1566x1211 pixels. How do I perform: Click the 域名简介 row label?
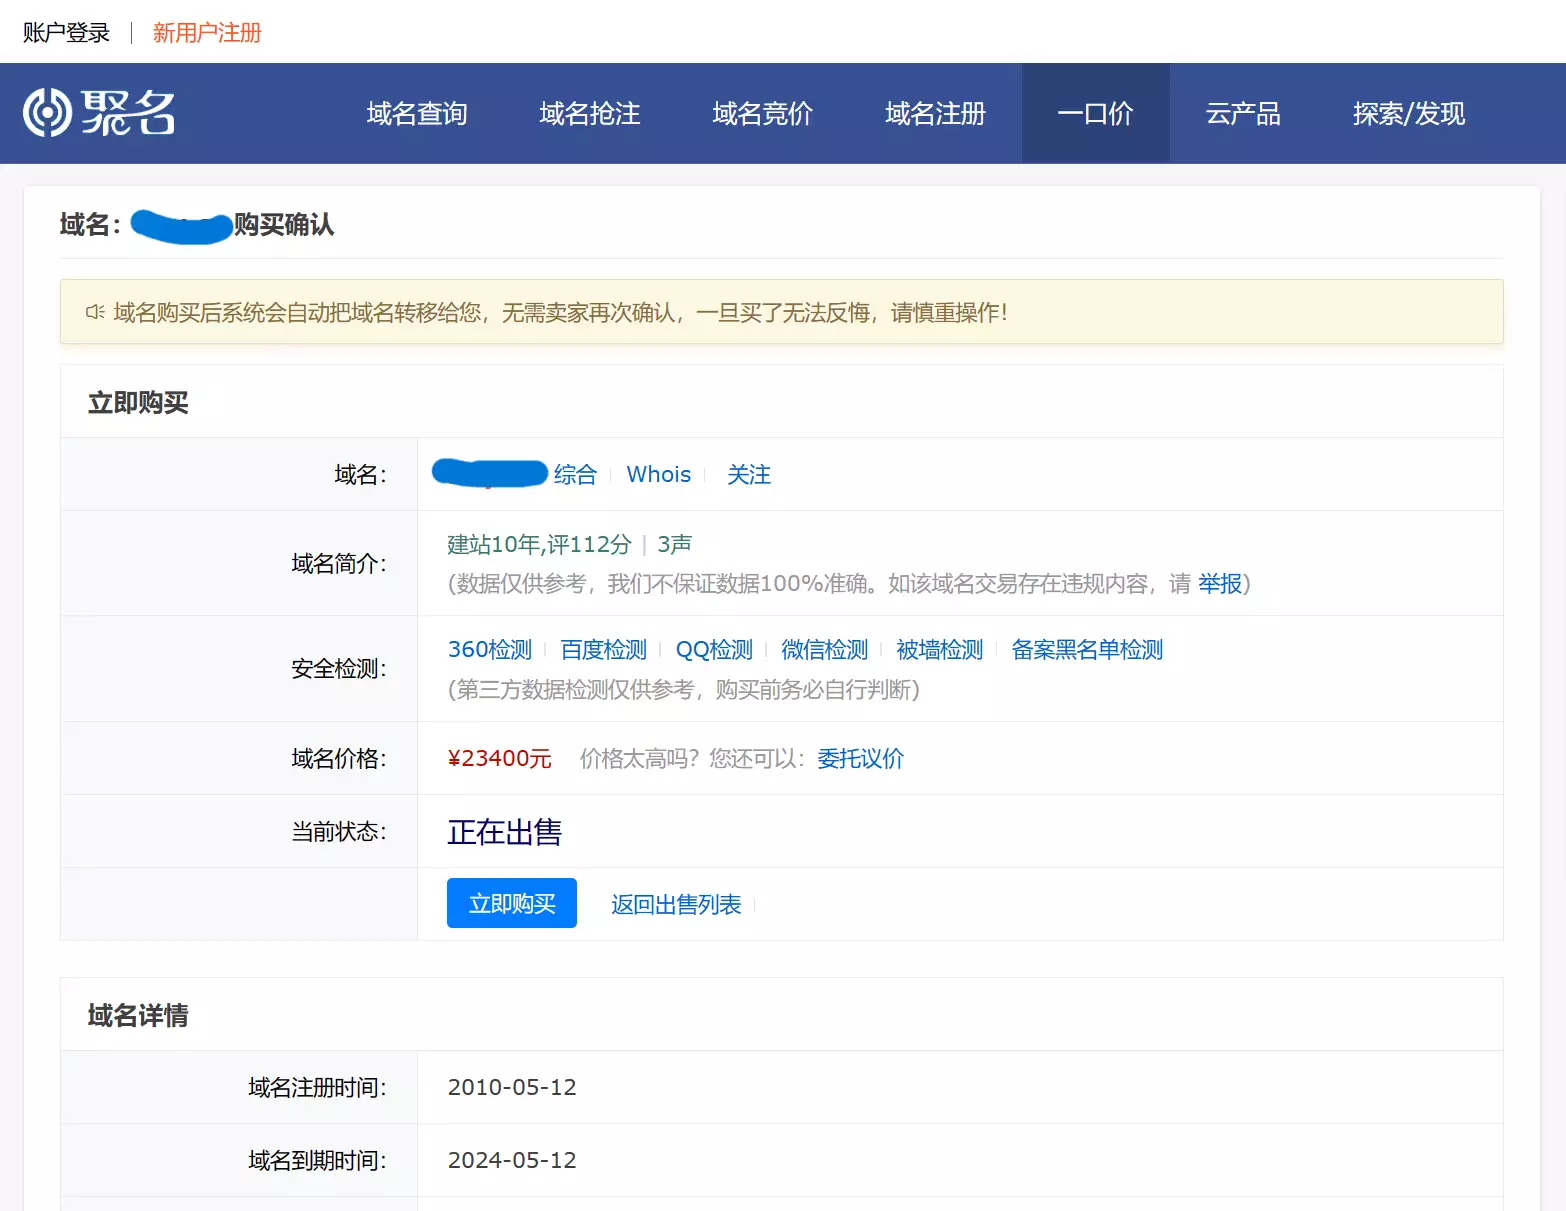click(x=339, y=563)
